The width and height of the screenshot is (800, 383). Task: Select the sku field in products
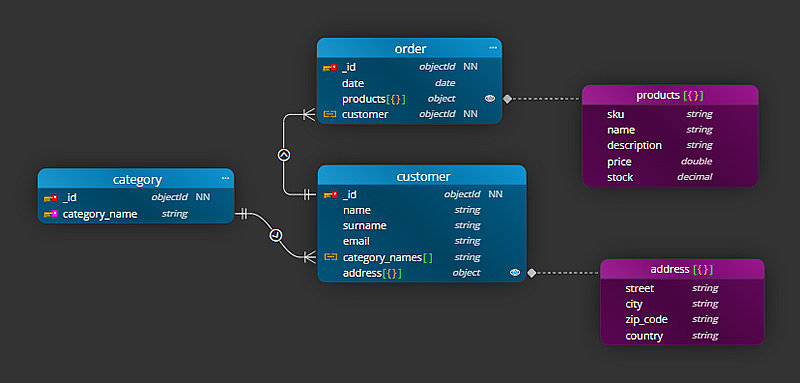tap(670, 114)
